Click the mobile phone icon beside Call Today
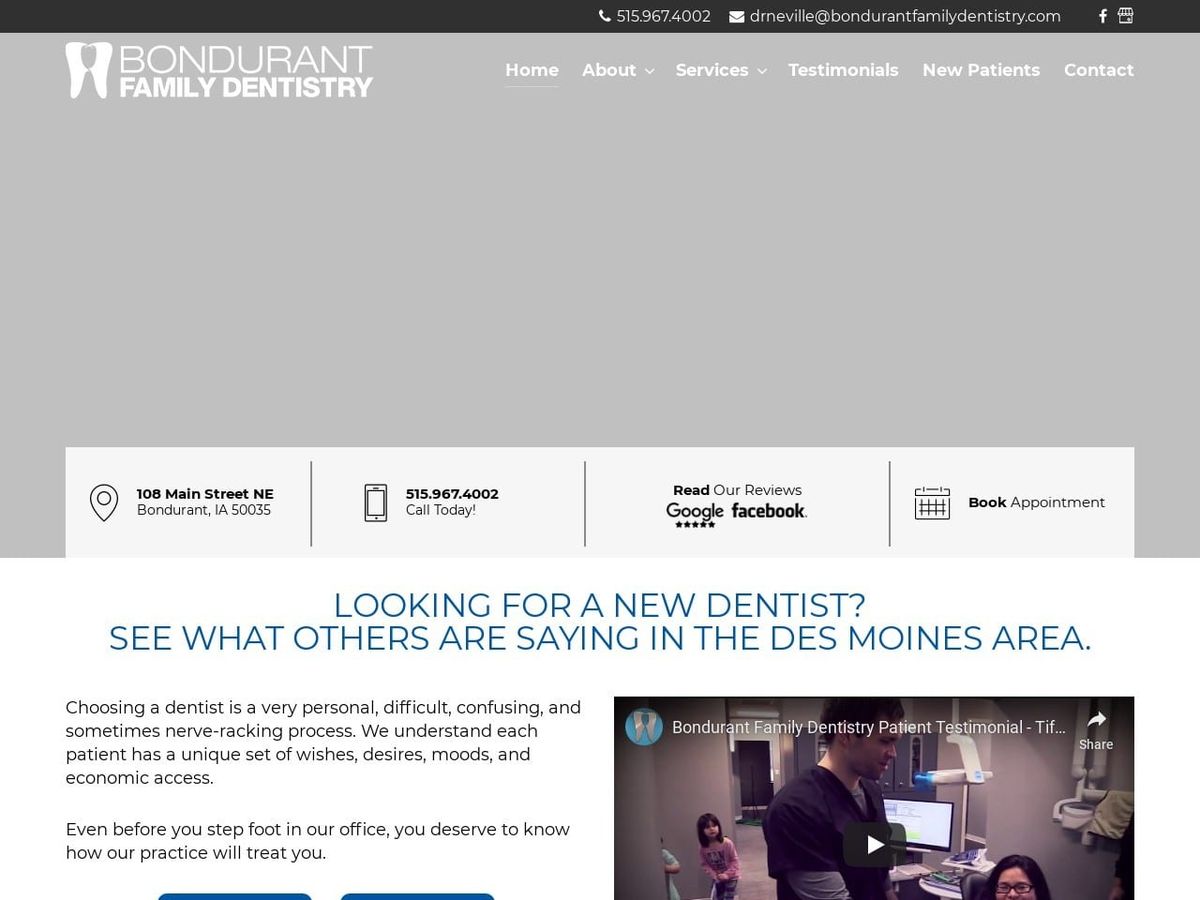This screenshot has width=1200, height=900. (x=375, y=502)
